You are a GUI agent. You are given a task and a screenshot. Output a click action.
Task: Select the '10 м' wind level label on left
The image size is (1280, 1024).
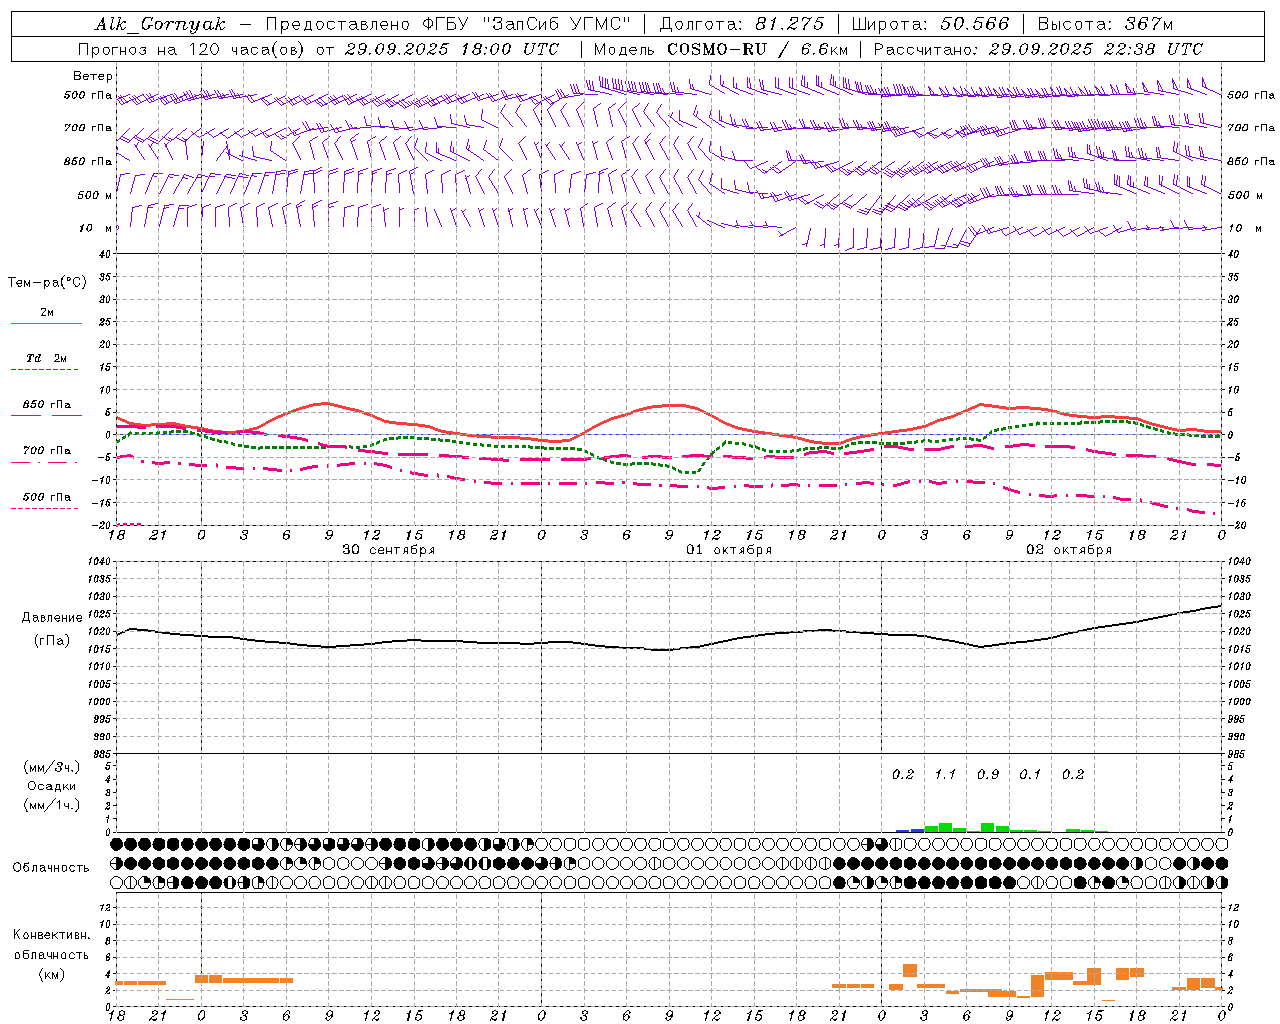[x=95, y=228]
